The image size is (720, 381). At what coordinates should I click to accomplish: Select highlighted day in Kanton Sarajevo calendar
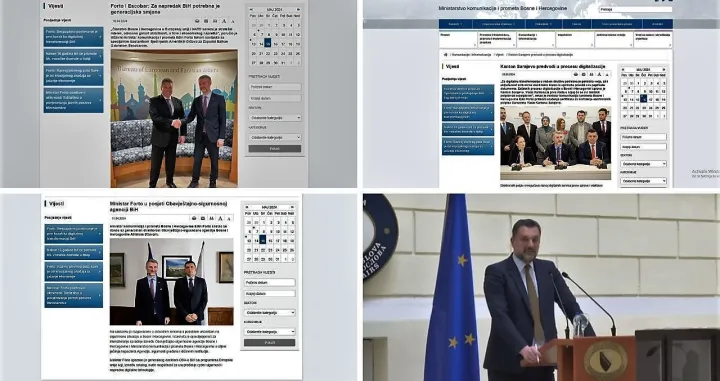(644, 98)
